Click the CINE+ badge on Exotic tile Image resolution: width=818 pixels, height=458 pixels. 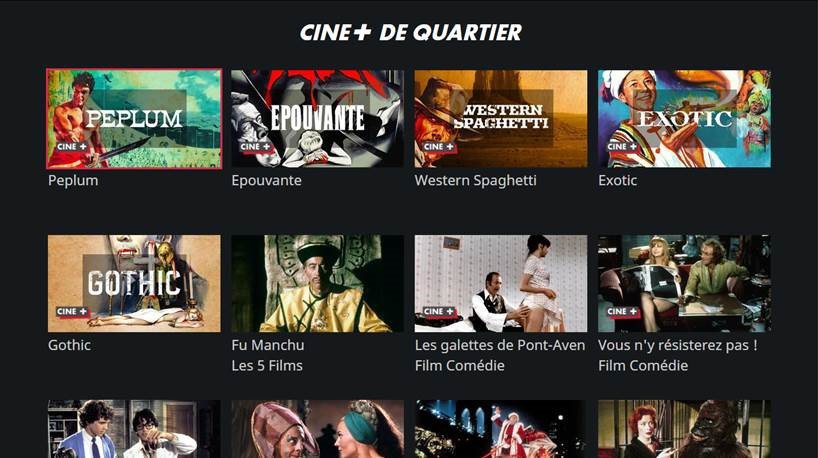622,147
